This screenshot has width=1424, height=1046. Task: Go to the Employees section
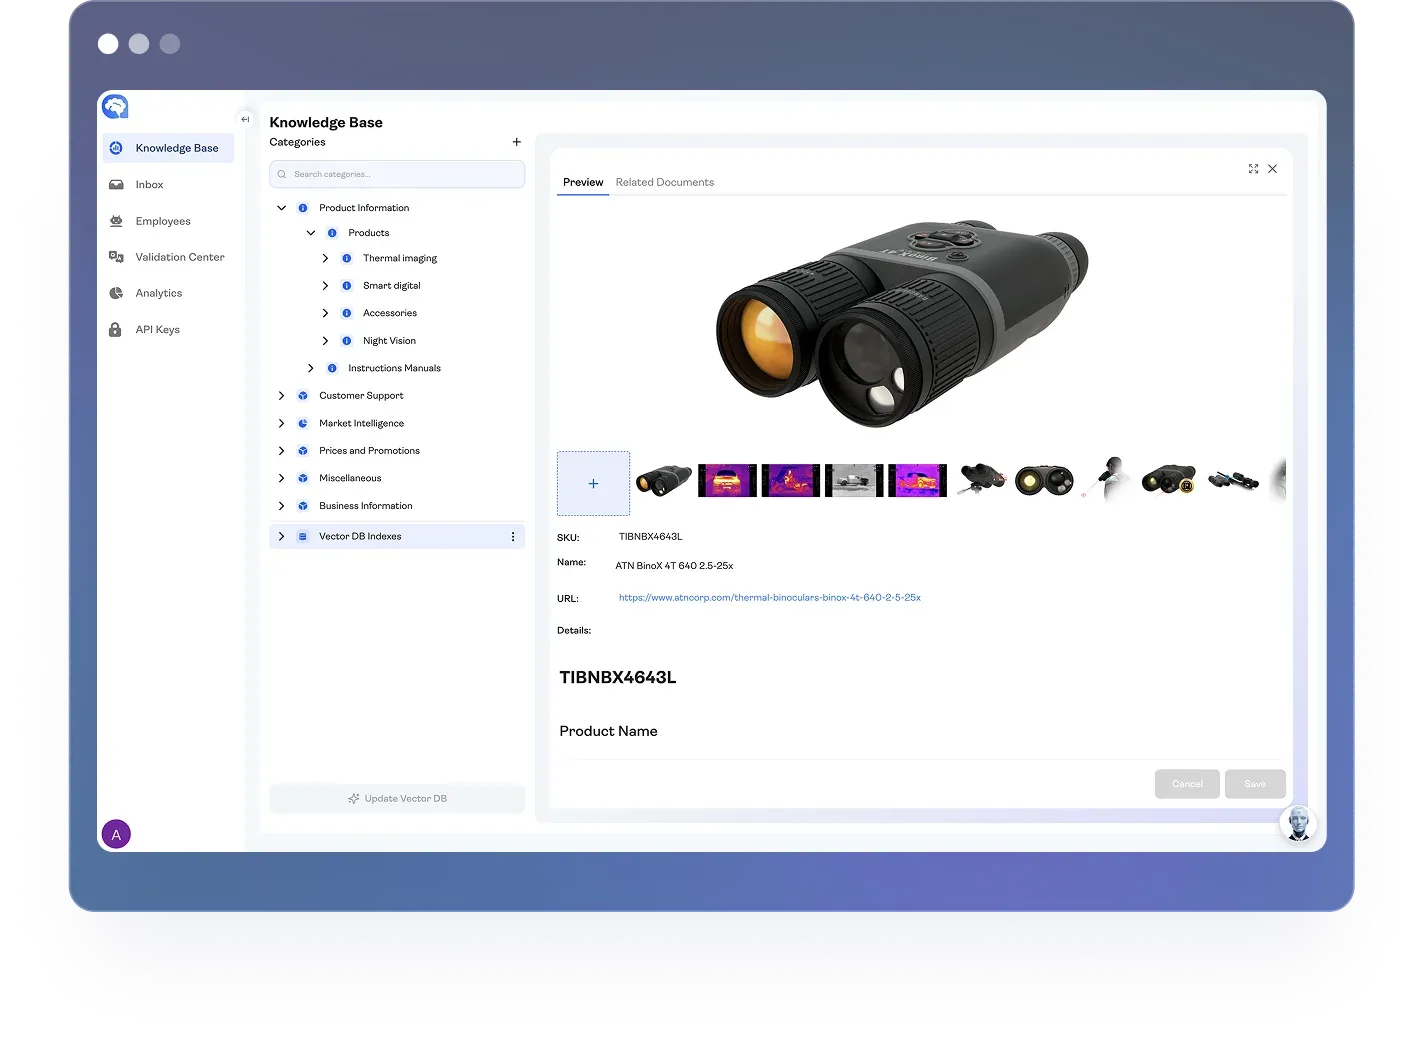click(x=162, y=221)
